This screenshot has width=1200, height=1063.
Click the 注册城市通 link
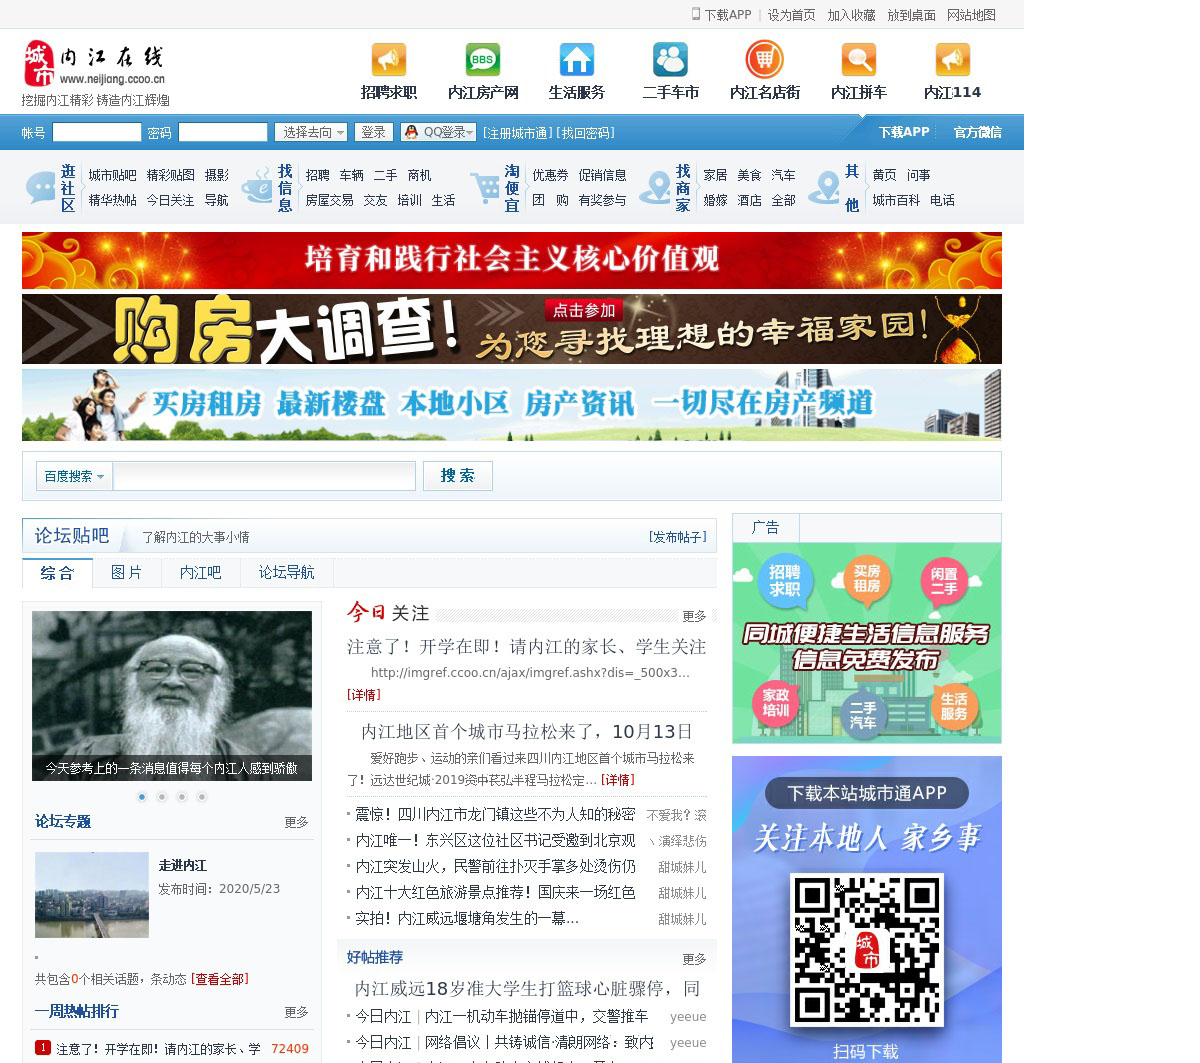tap(516, 133)
